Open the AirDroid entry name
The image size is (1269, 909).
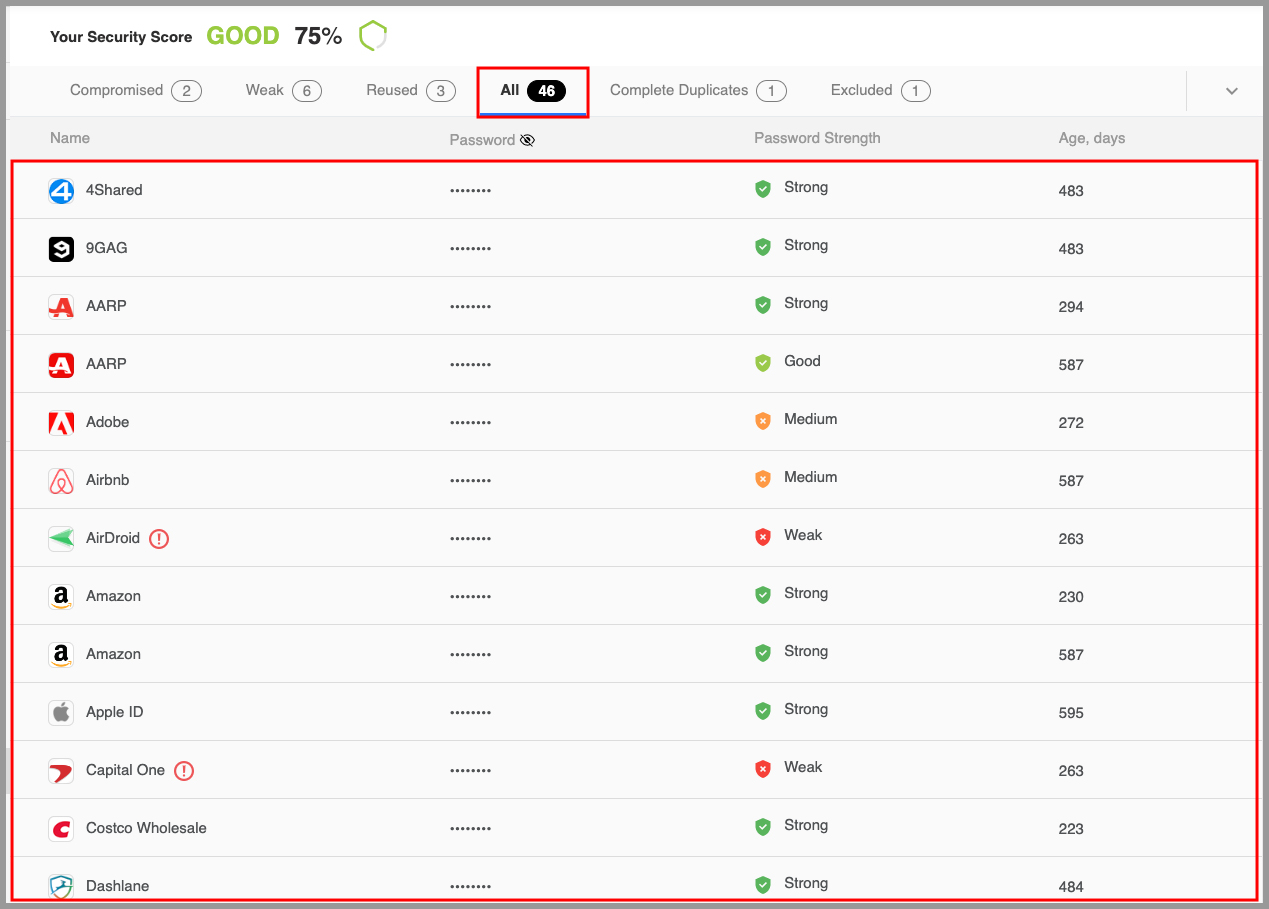pos(113,538)
